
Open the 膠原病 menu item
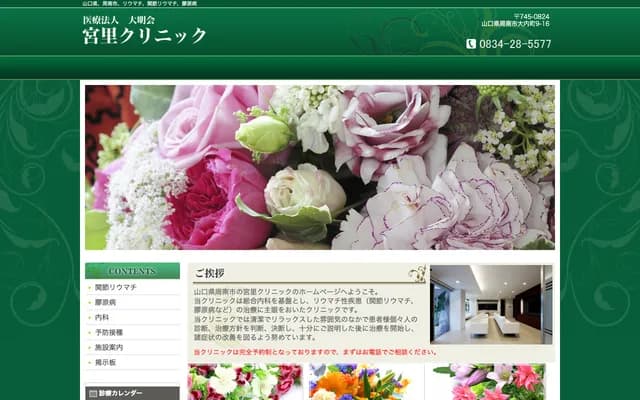point(105,302)
